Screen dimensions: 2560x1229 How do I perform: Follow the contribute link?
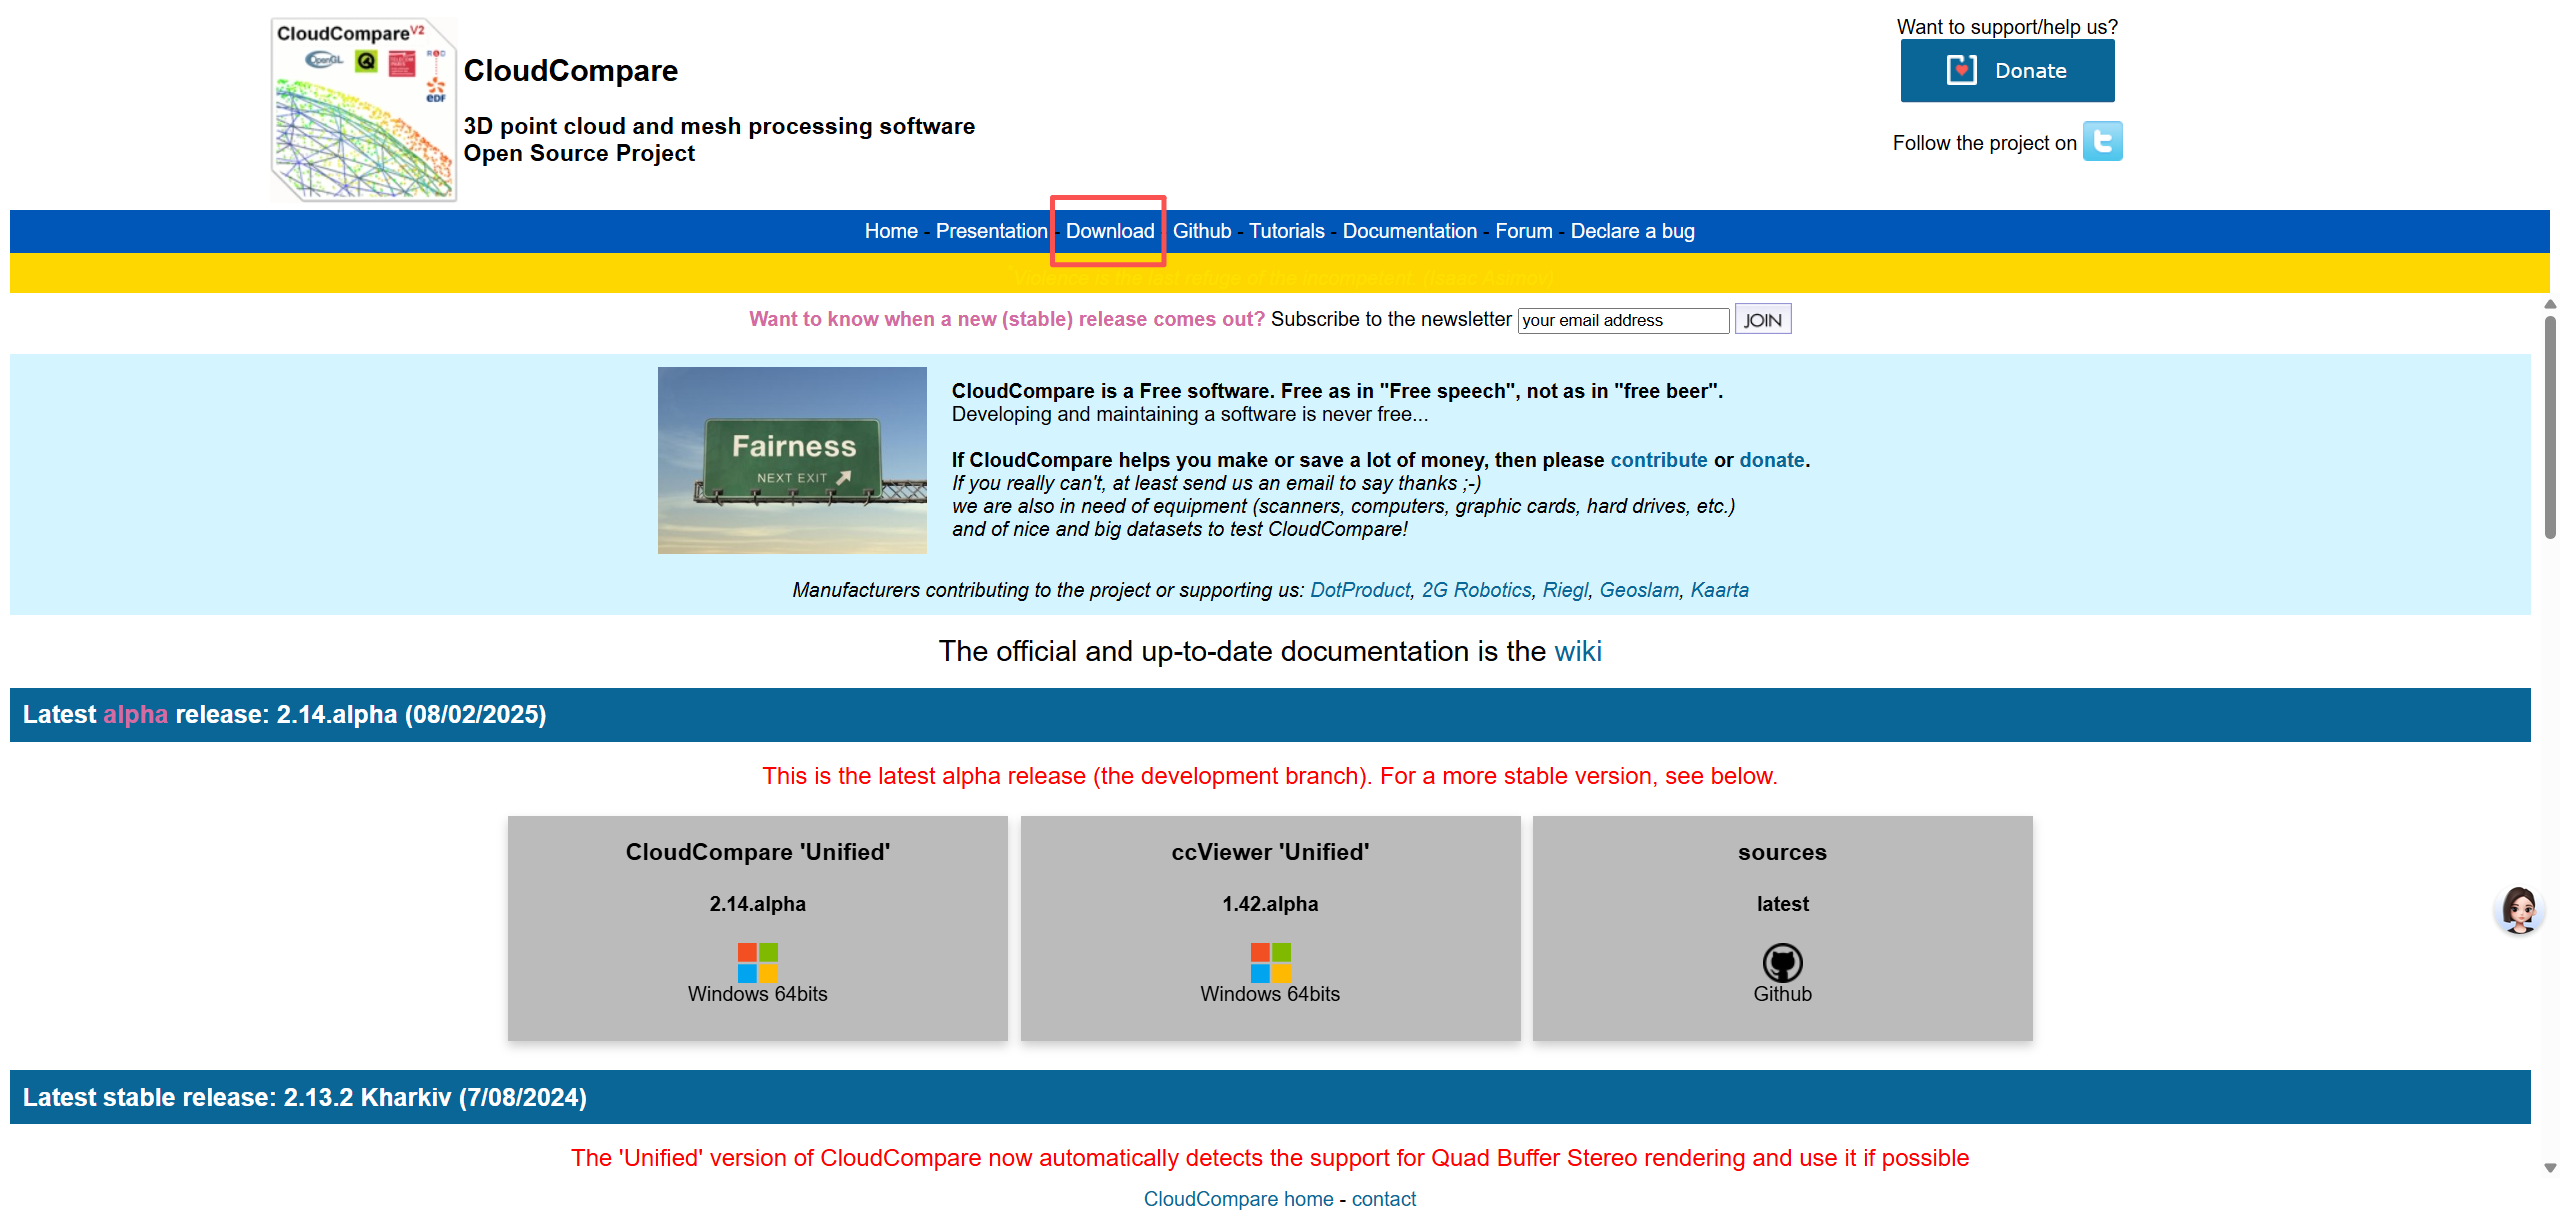[x=1658, y=460]
